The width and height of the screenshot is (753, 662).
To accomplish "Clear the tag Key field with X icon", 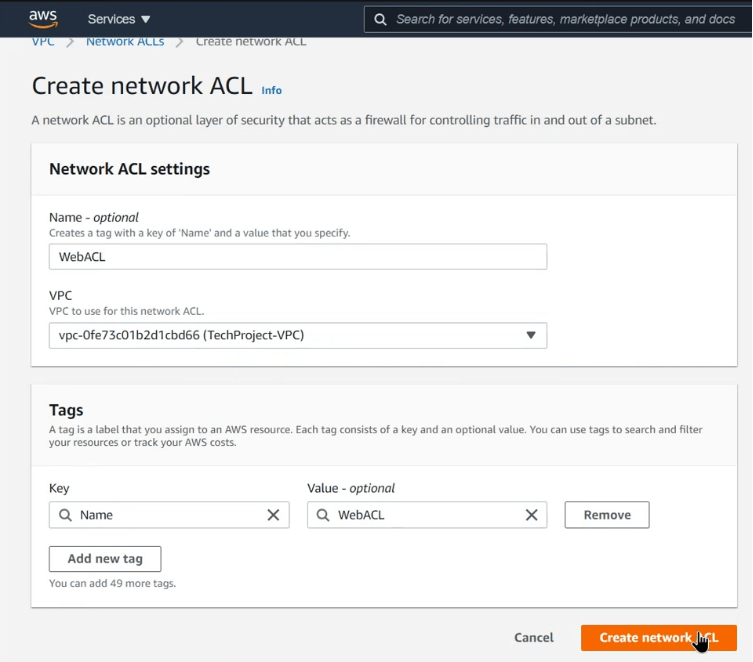I will (x=273, y=515).
